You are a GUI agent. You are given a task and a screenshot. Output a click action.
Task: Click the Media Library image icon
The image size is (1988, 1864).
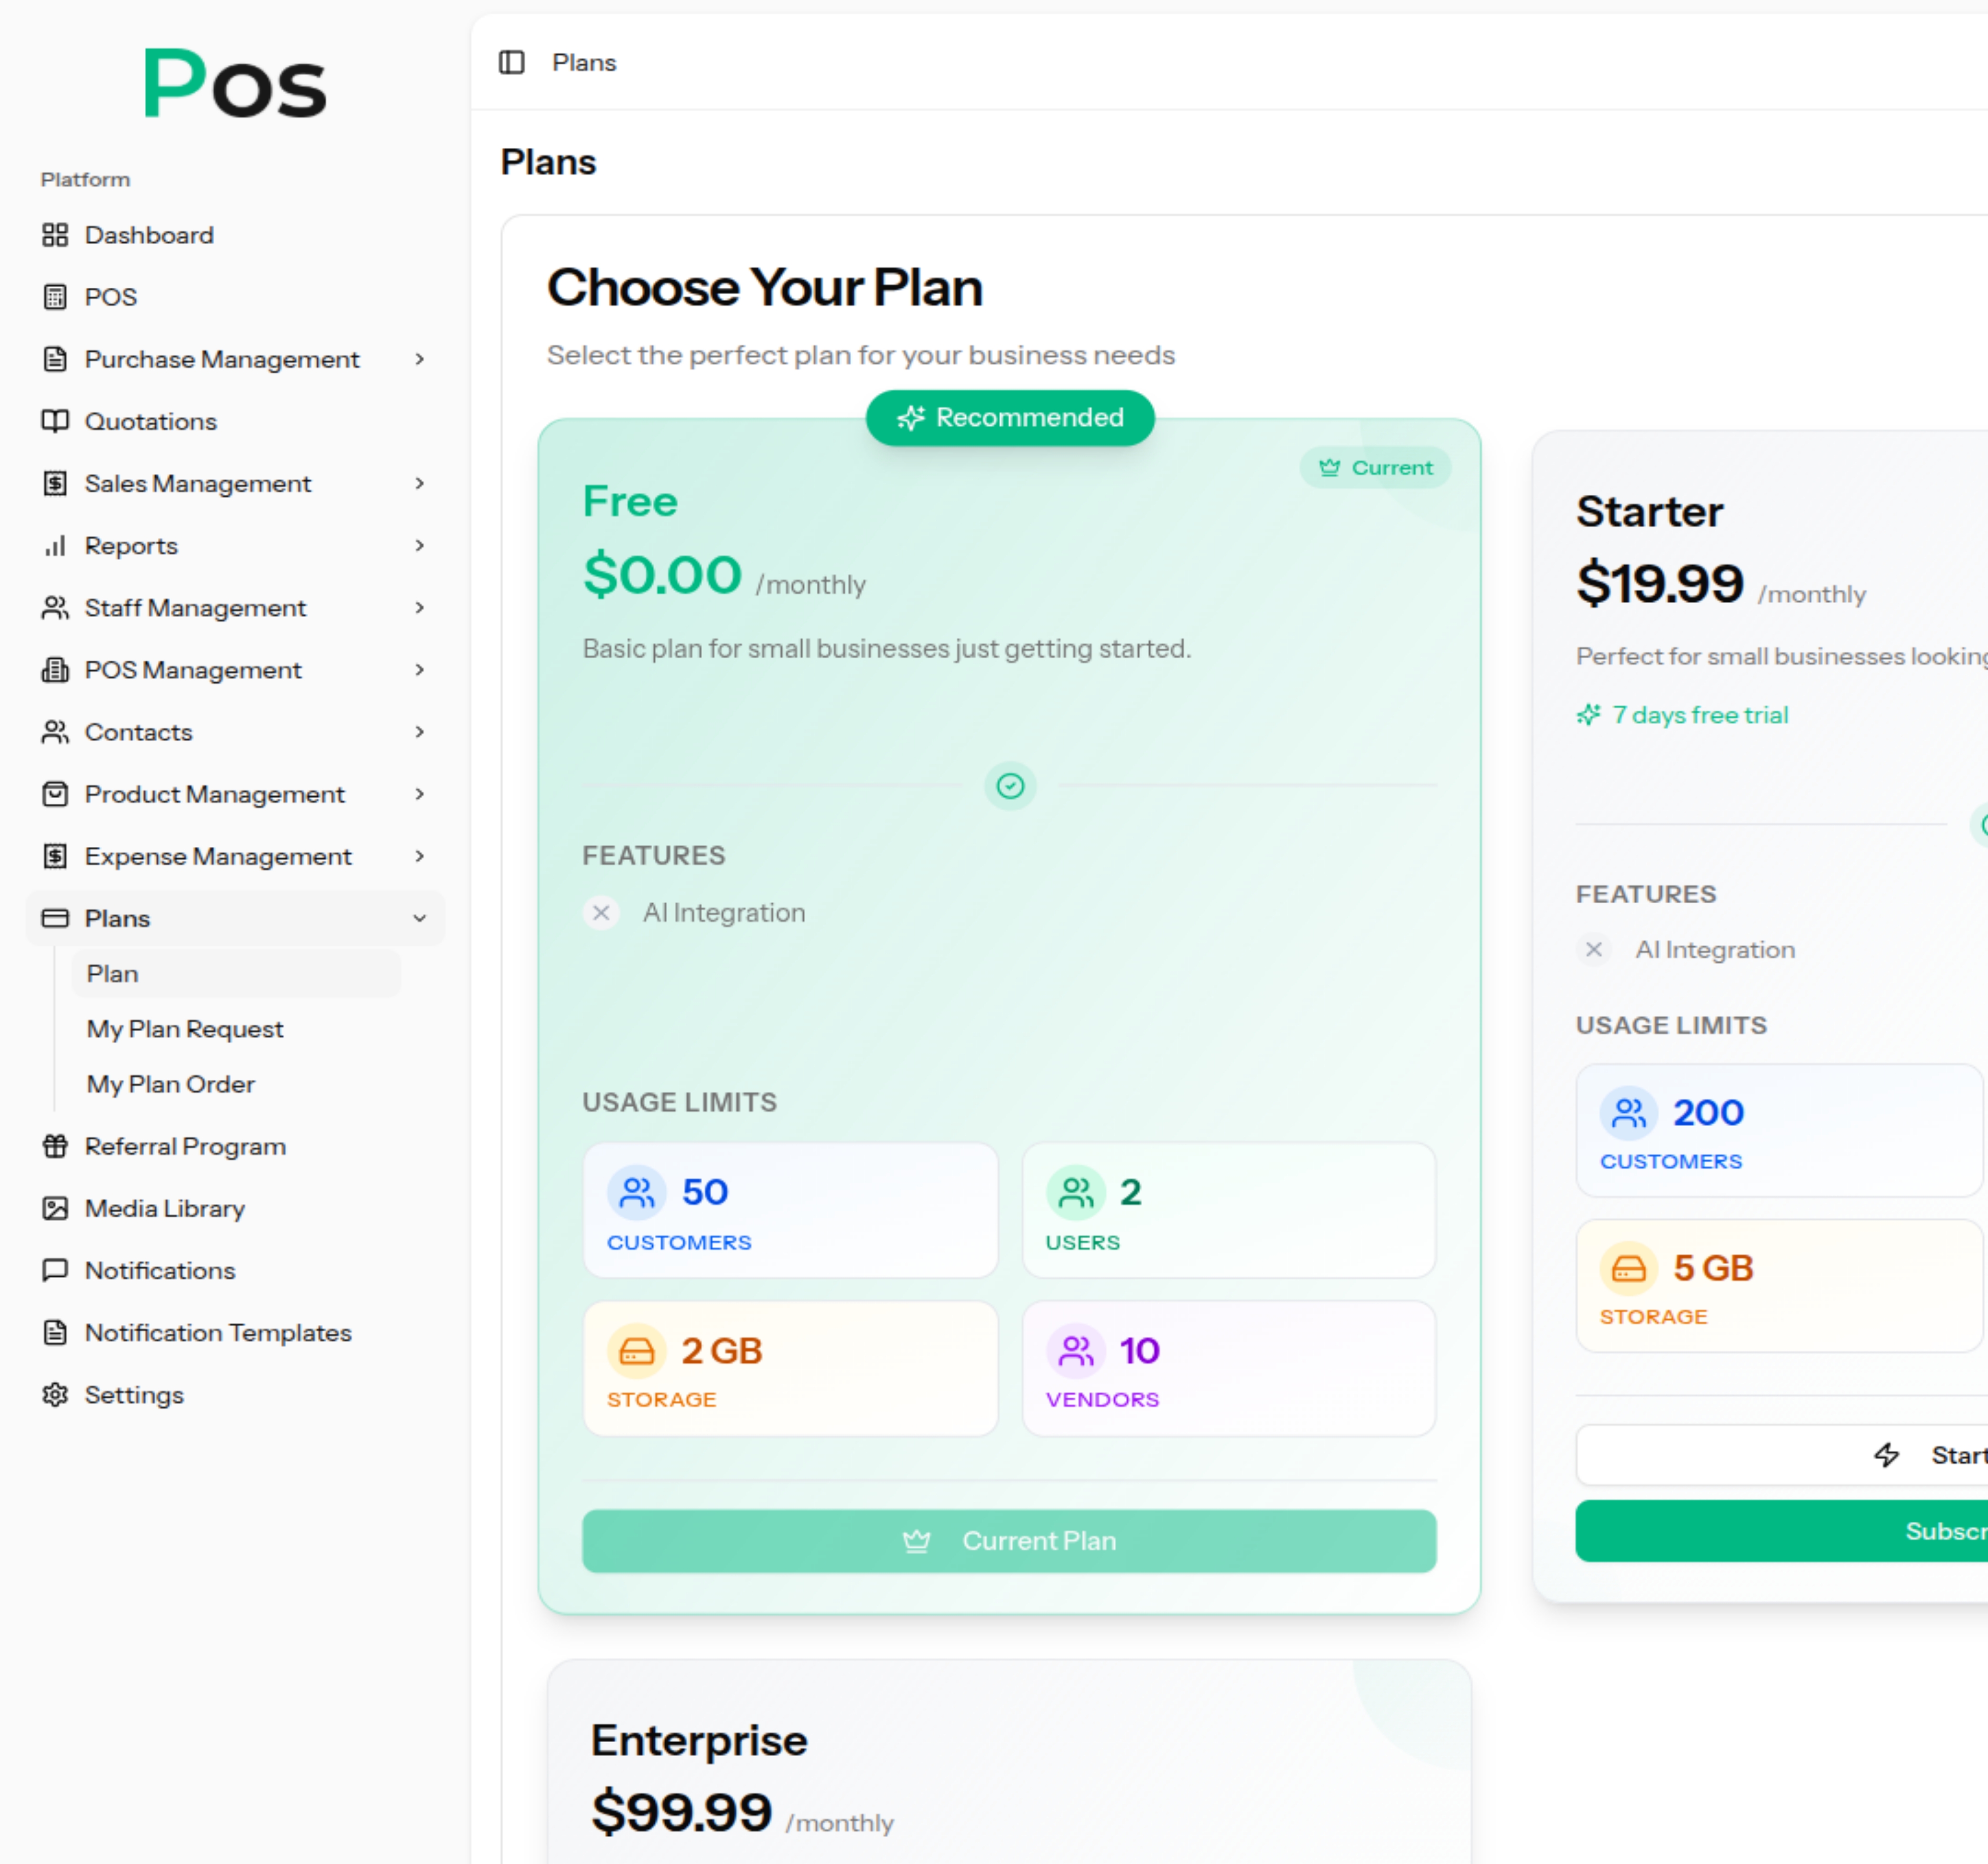(55, 1208)
